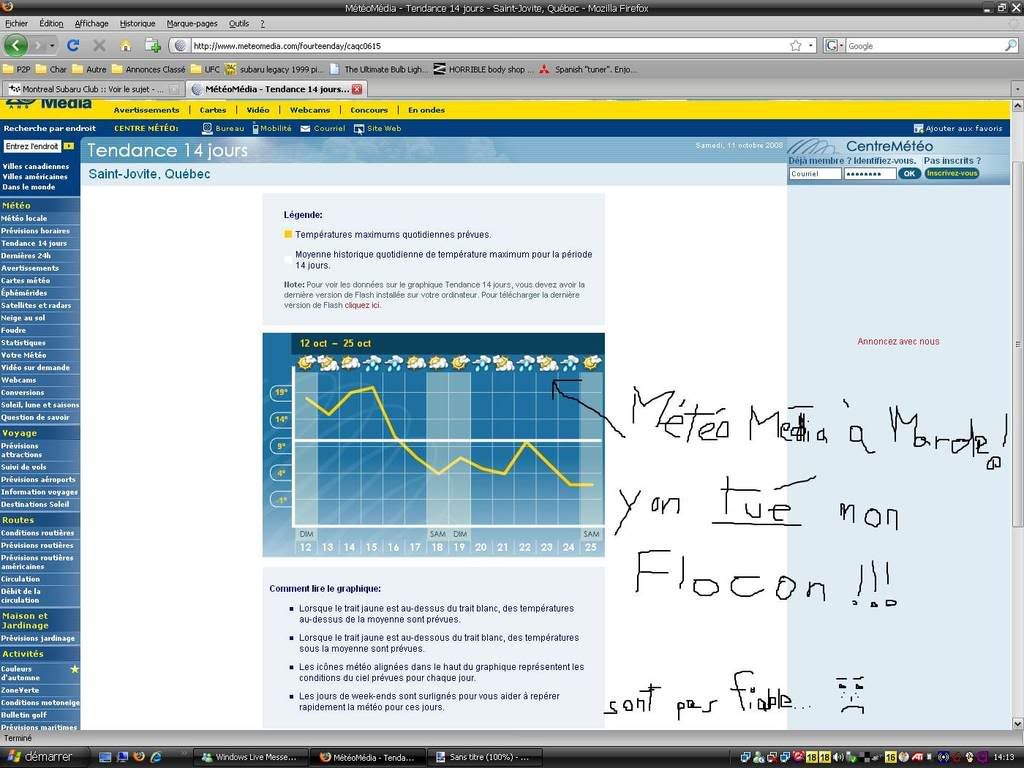Click the sunny weather icon for day 25
Viewport: 1024px width, 768px height.
(x=591, y=362)
